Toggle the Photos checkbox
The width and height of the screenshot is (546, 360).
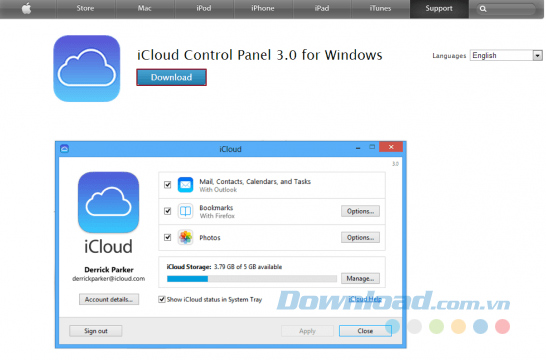167,237
